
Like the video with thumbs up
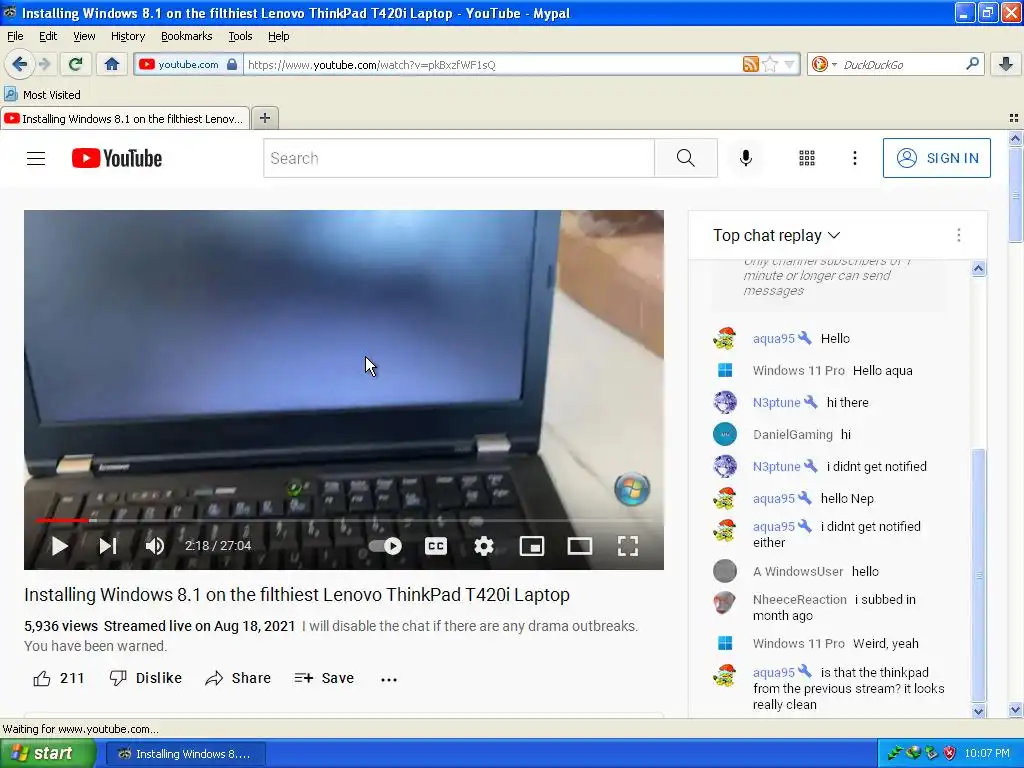(x=59, y=679)
